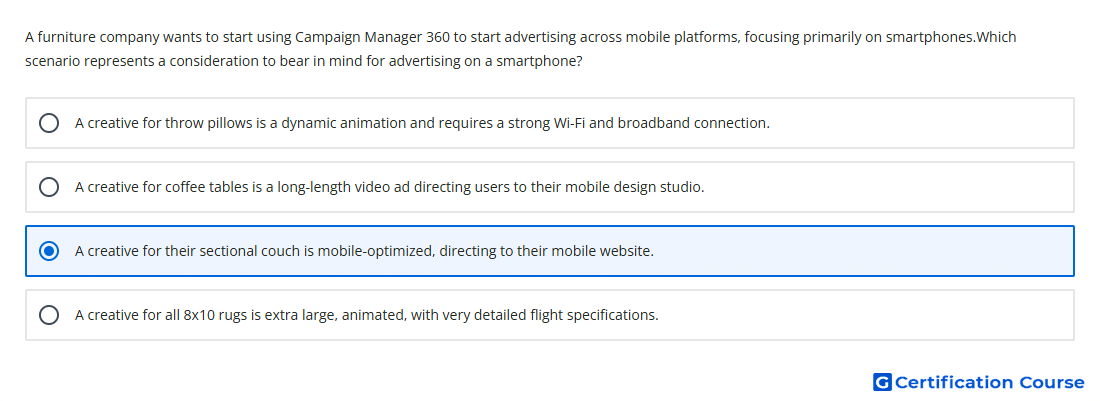
Task: Click the mobile-optimized sectional couch answer text
Action: 364,251
